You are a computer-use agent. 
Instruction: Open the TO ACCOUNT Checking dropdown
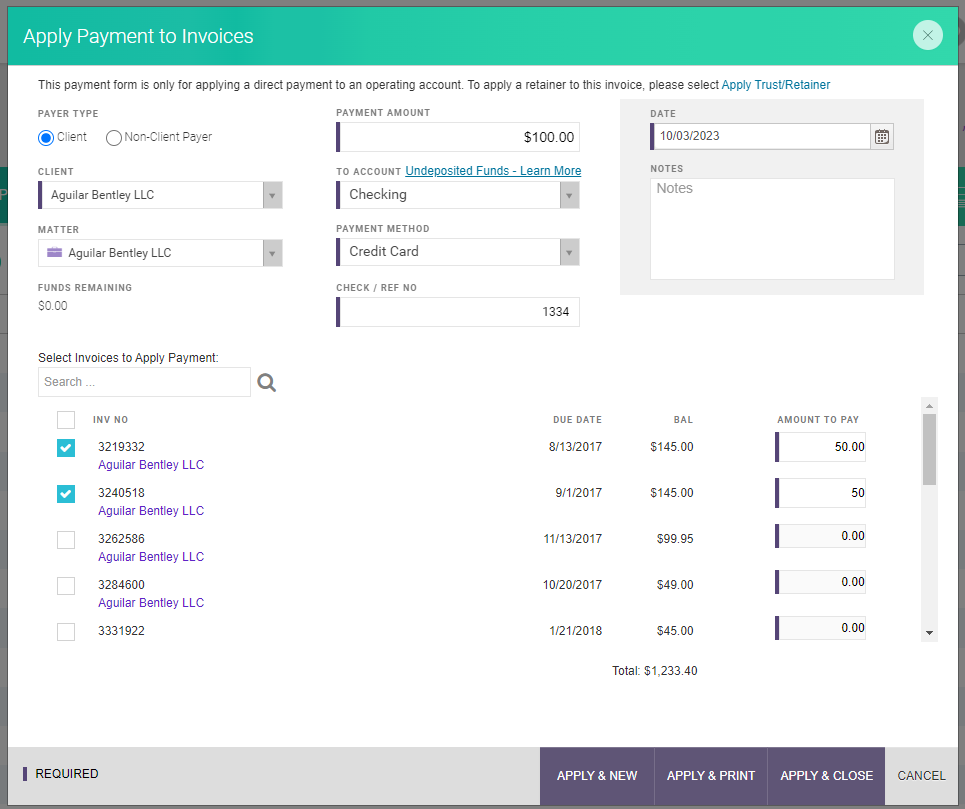568,194
